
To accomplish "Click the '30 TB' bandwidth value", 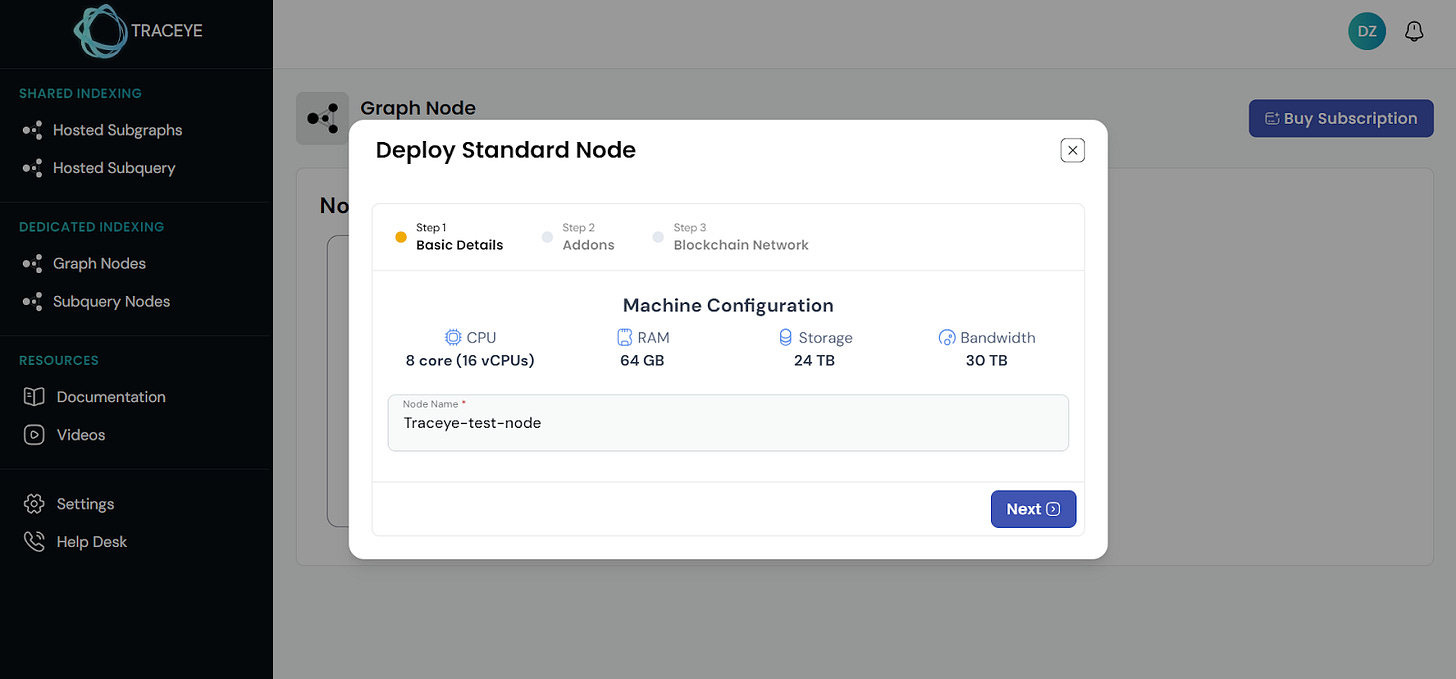I will click(986, 360).
